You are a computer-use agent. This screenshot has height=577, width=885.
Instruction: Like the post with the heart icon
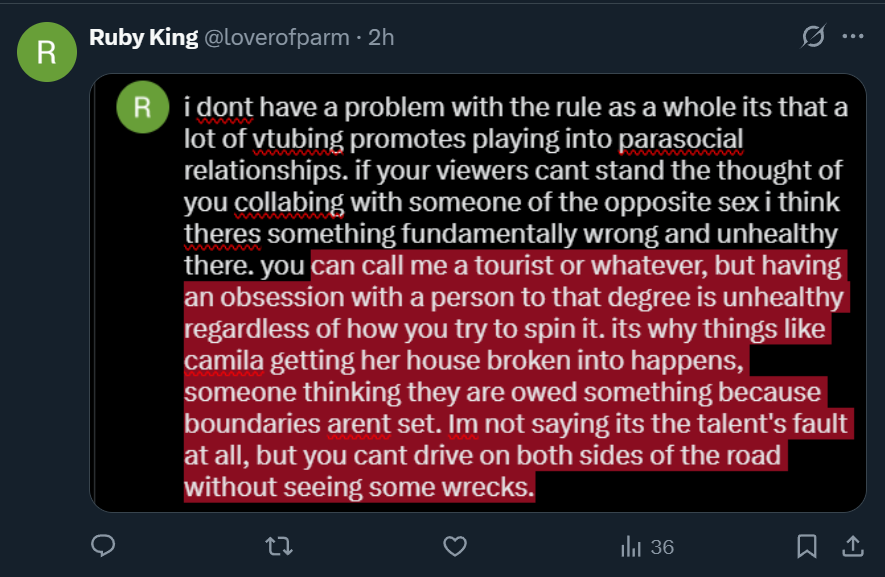point(455,546)
